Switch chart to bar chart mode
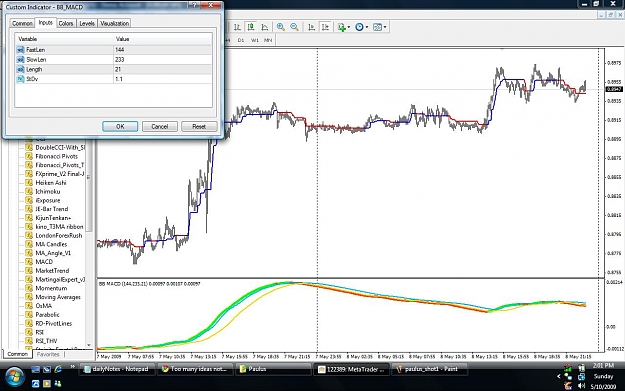 237,27
